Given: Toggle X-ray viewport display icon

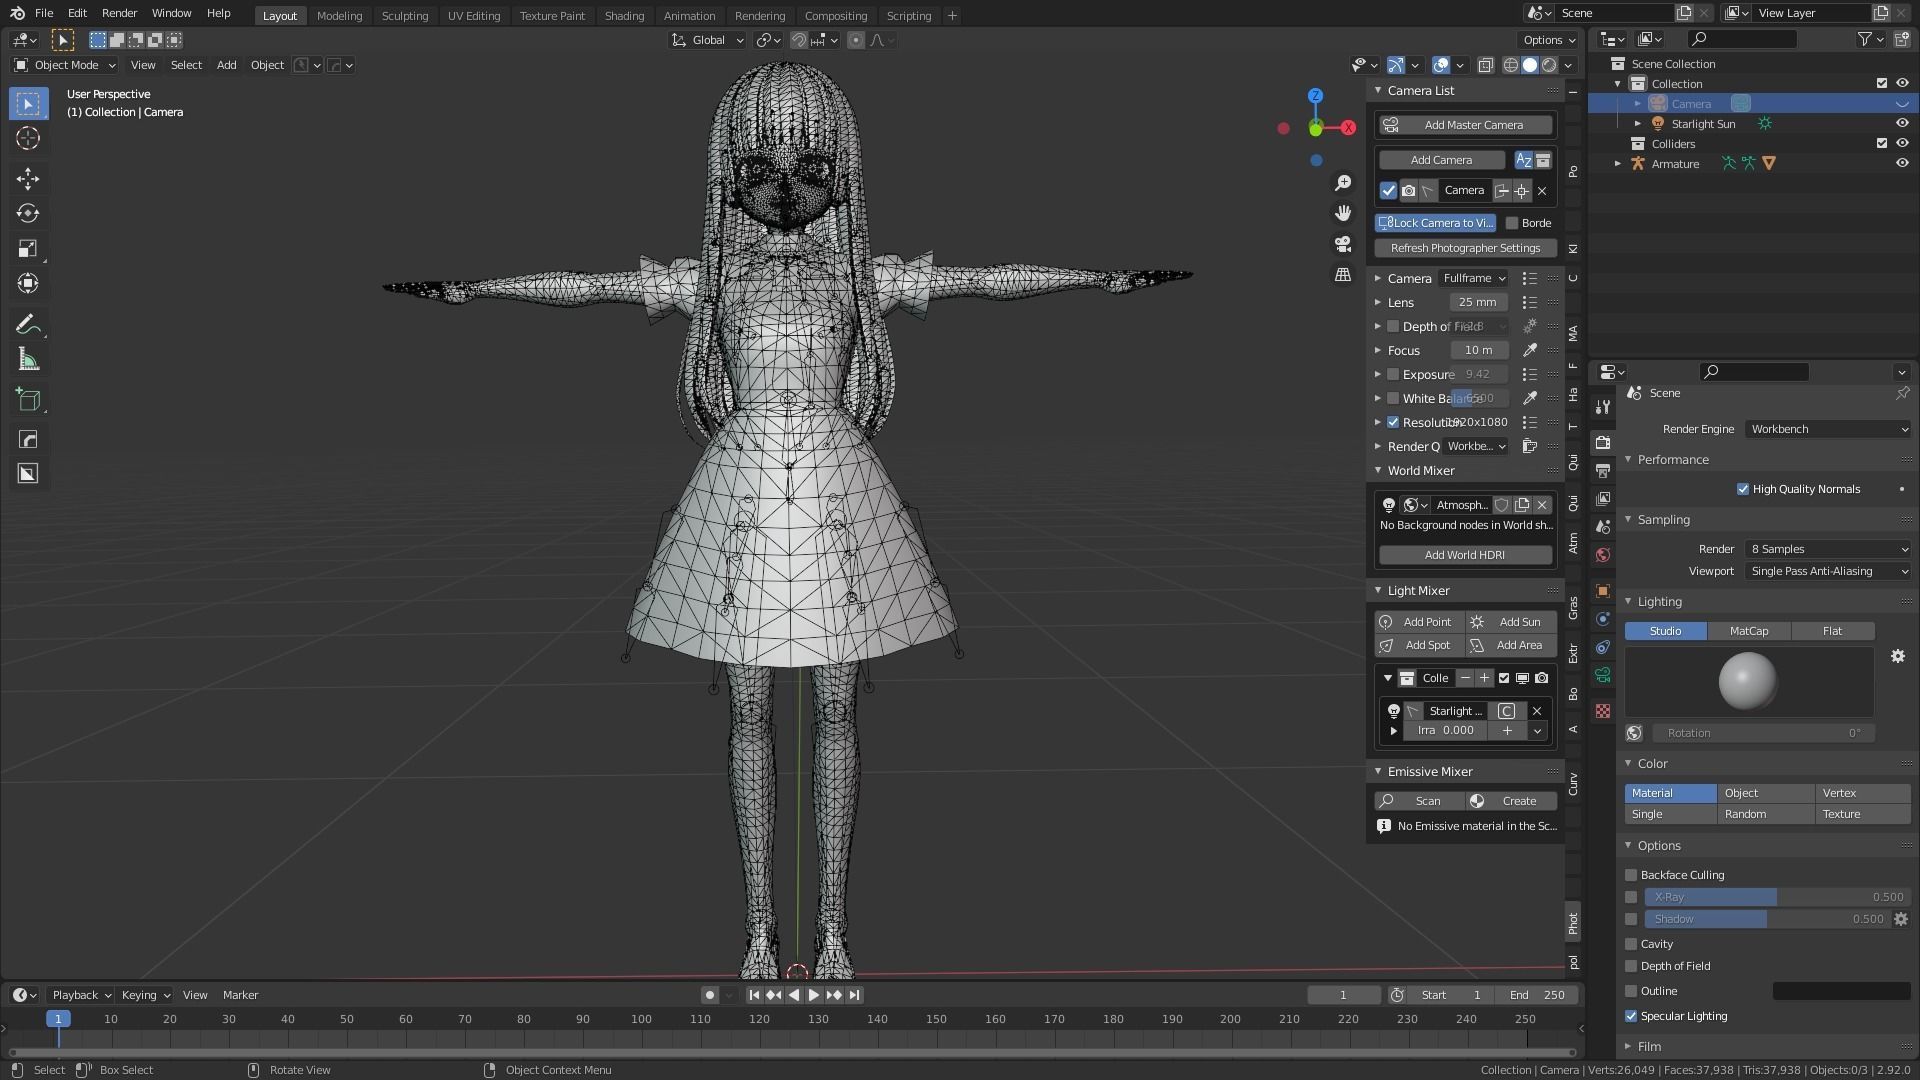Looking at the screenshot, I should [1486, 65].
